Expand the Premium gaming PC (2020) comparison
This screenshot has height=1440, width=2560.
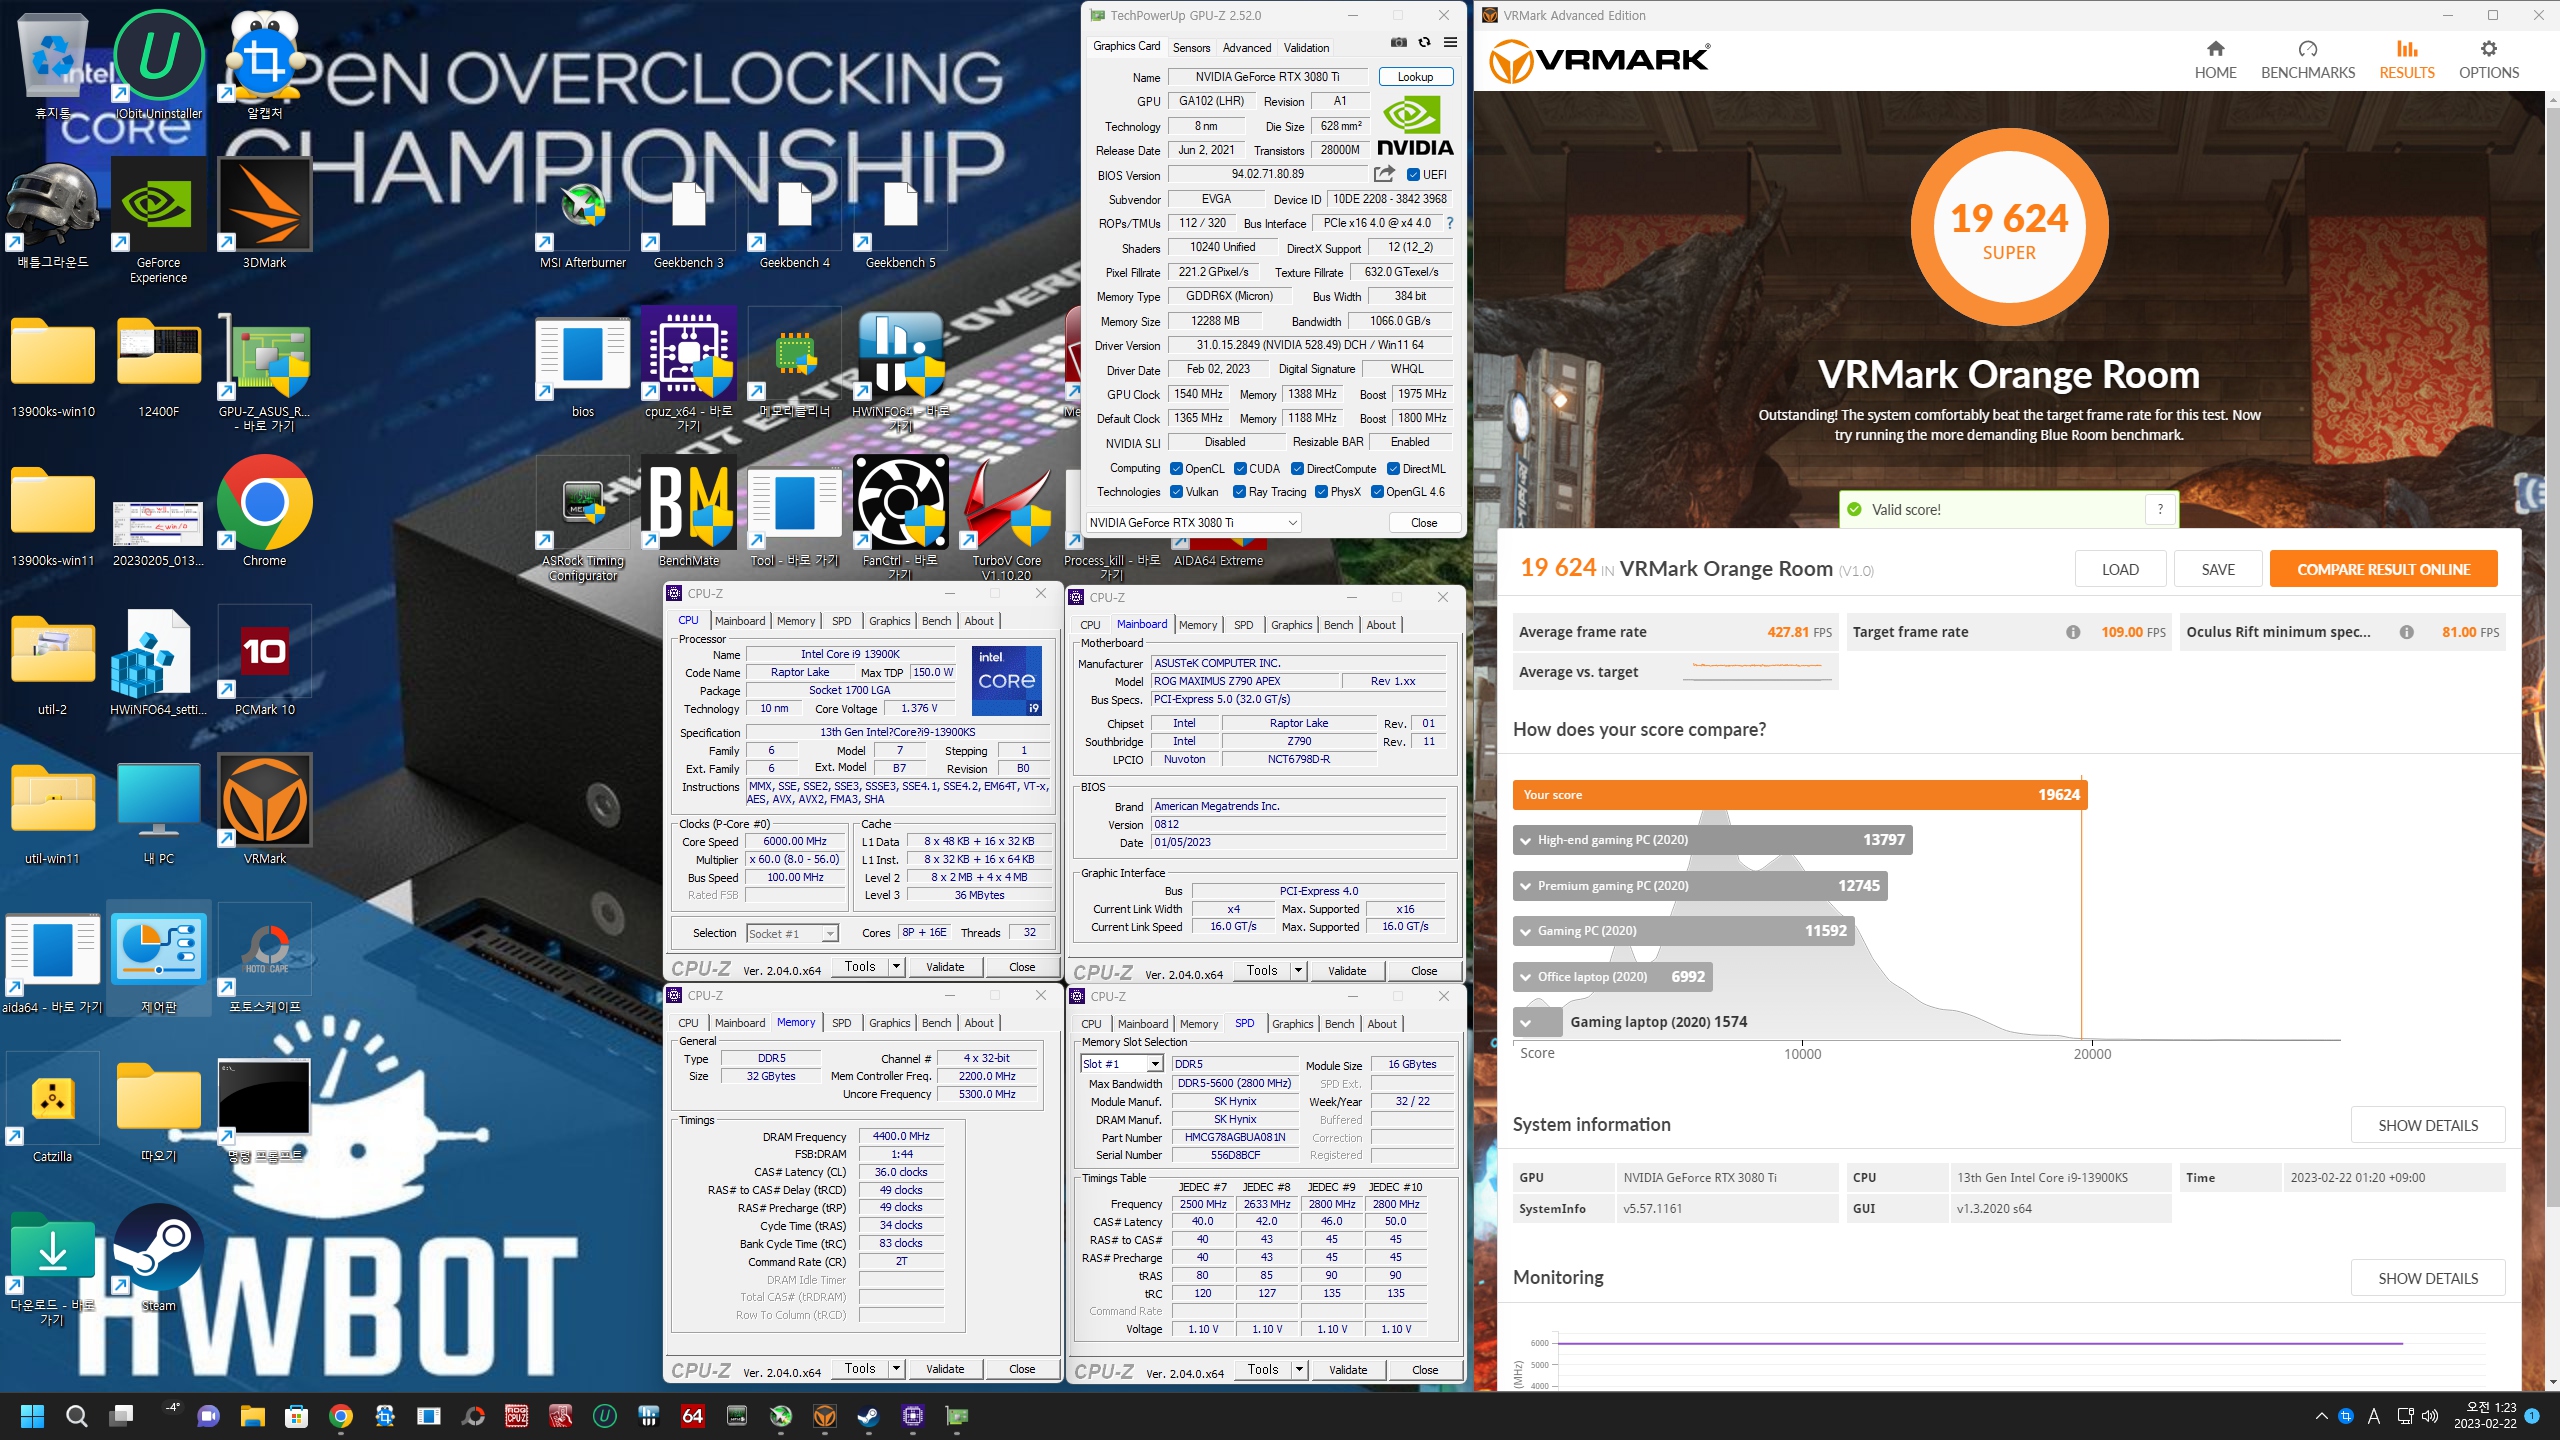[x=1525, y=886]
